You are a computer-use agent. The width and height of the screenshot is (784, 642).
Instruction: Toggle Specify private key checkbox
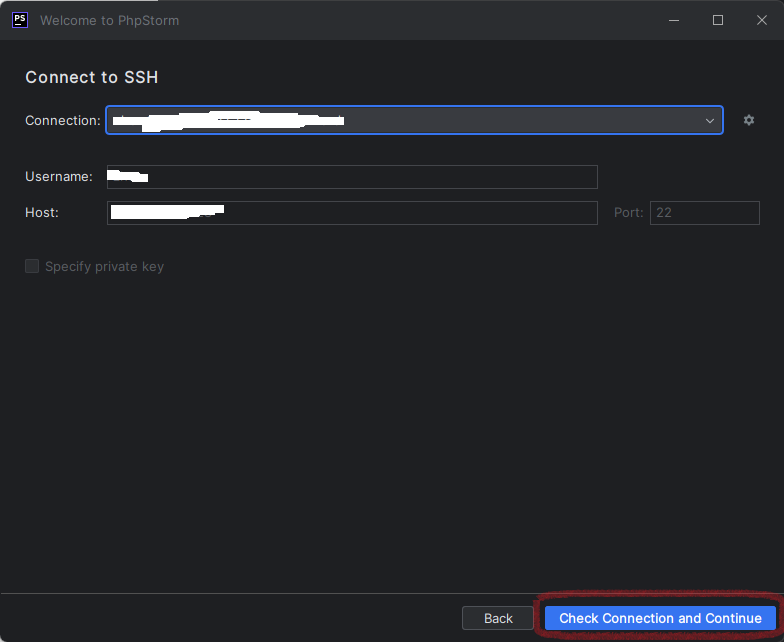click(32, 266)
